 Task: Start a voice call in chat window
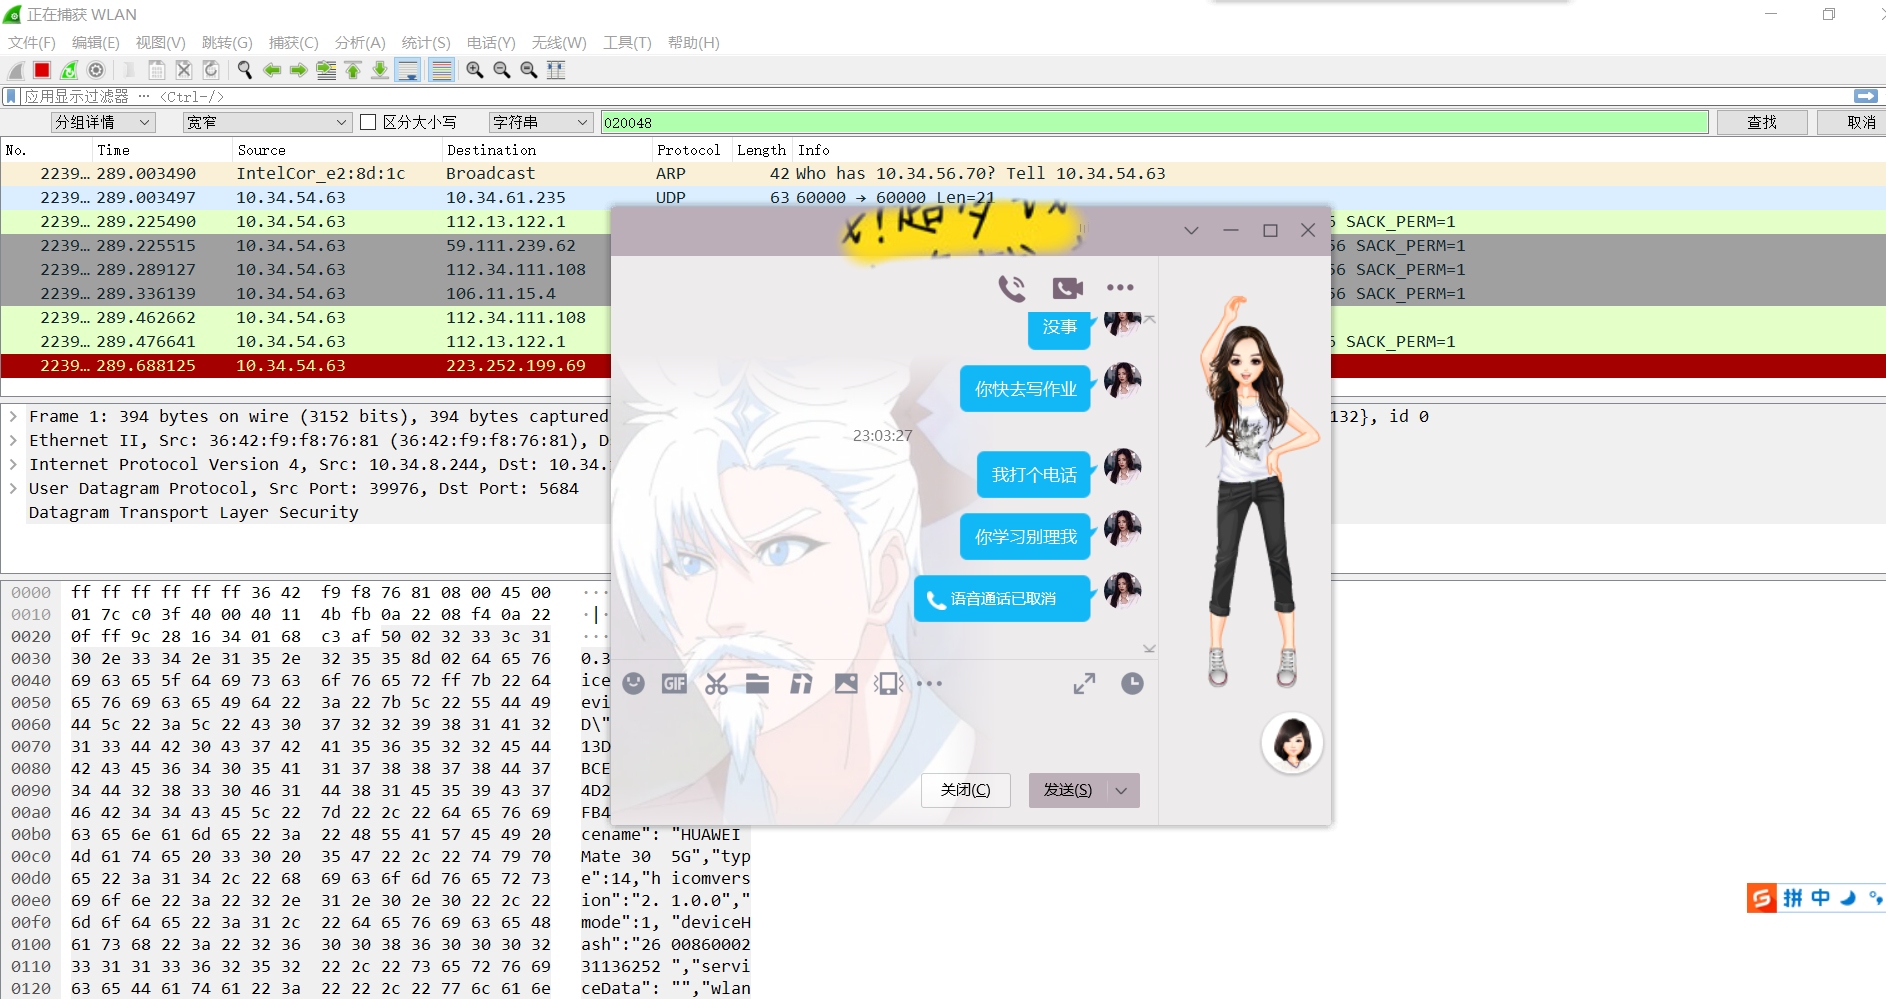[x=1012, y=288]
